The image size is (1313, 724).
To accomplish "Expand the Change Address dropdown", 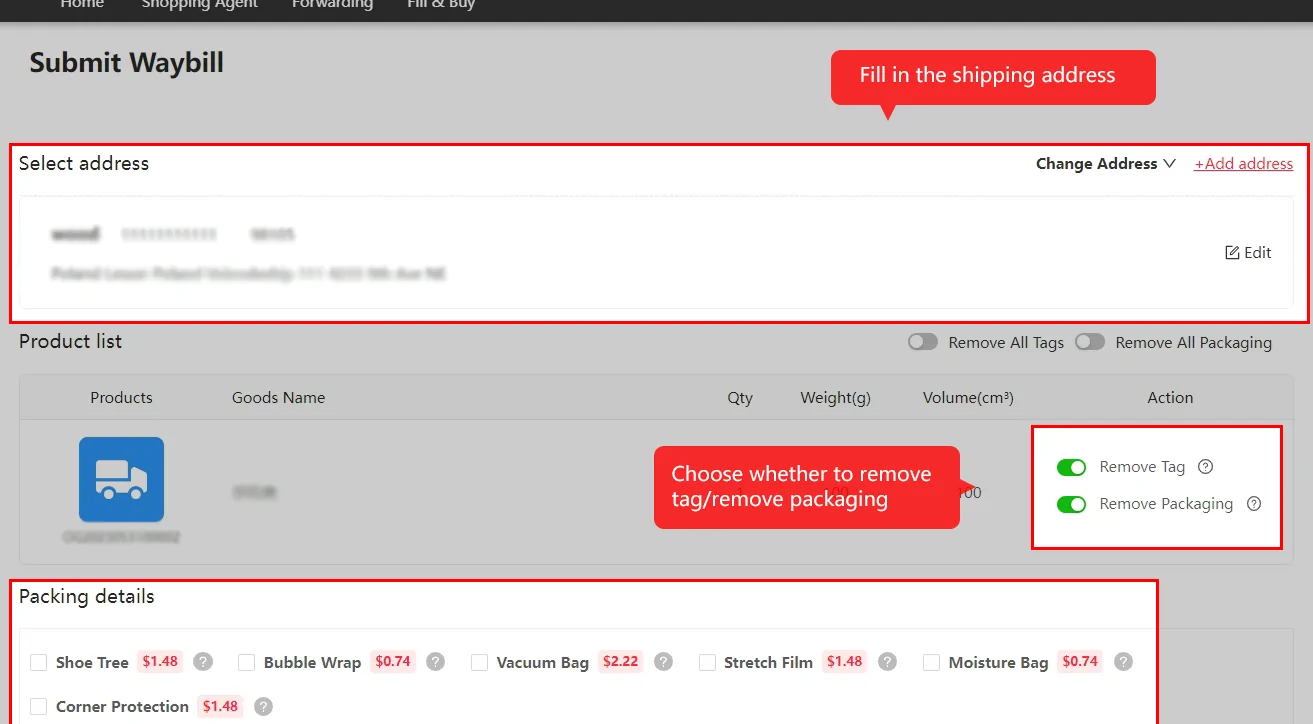I will click(x=1105, y=164).
